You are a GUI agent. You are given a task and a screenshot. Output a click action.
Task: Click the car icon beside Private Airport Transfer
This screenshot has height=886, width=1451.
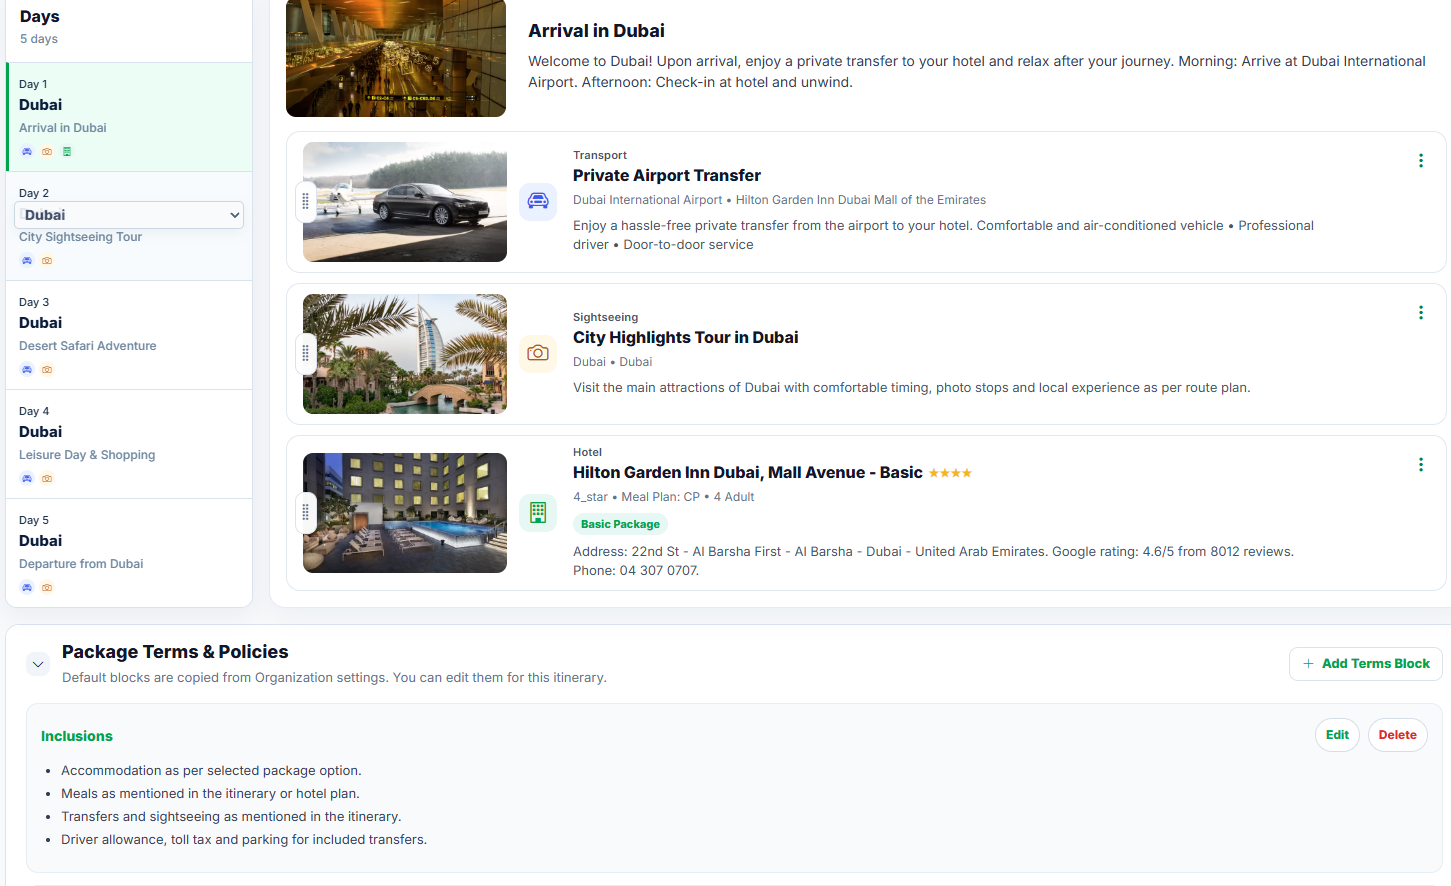tap(538, 201)
